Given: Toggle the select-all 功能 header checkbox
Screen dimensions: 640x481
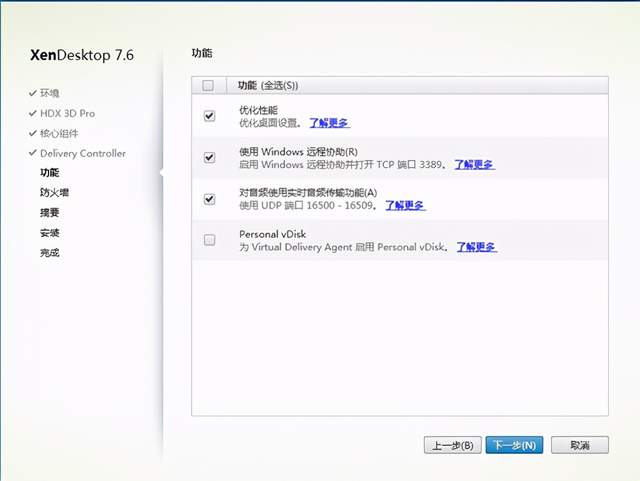Looking at the screenshot, I should point(208,86).
